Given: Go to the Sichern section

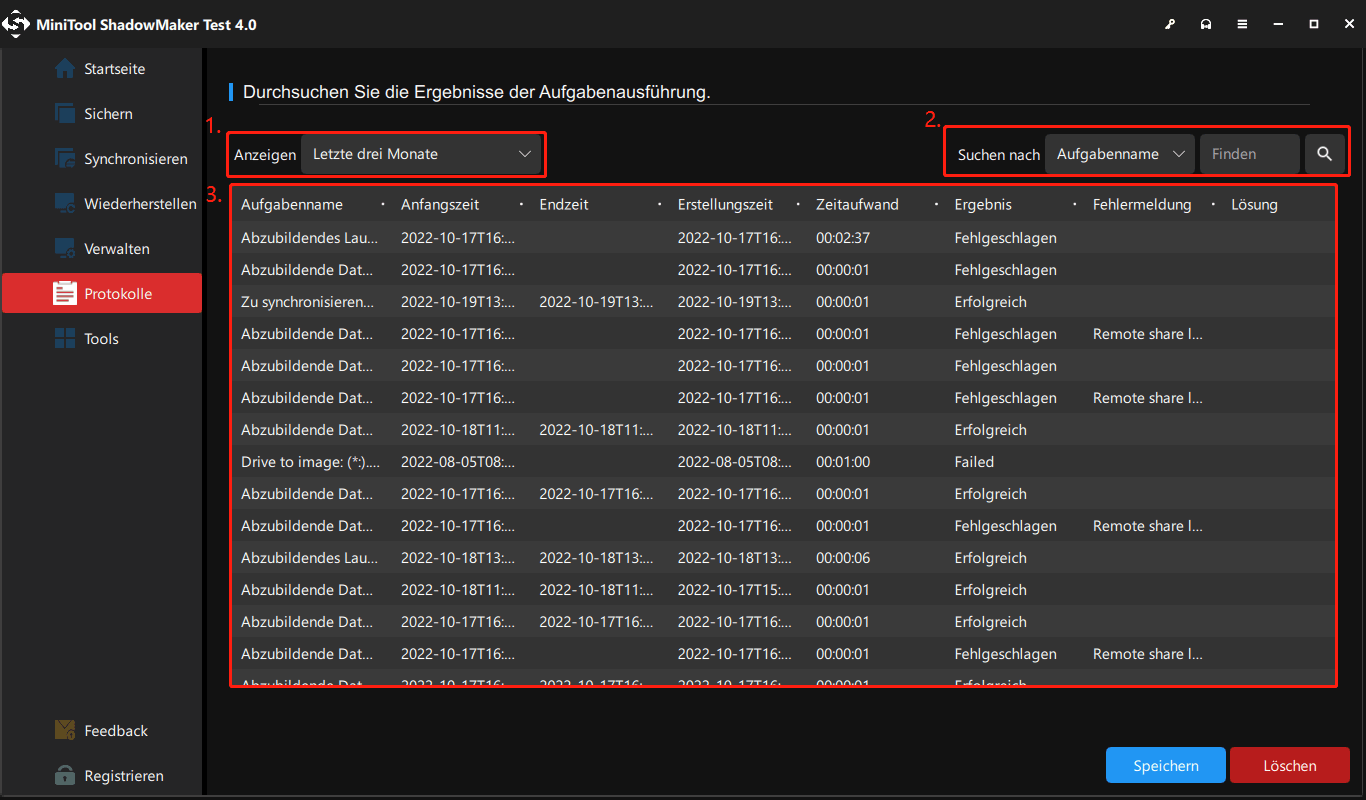Looking at the screenshot, I should point(101,114).
